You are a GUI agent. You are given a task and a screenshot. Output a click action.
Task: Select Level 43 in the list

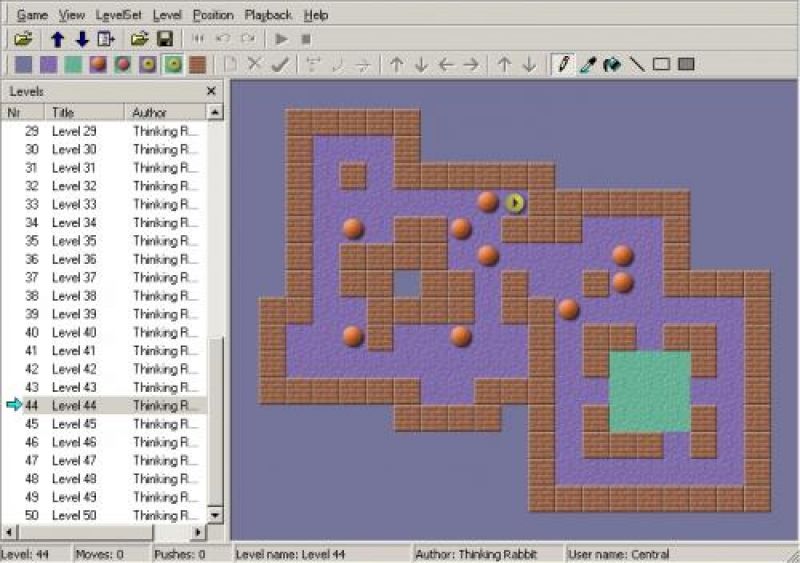104,387
